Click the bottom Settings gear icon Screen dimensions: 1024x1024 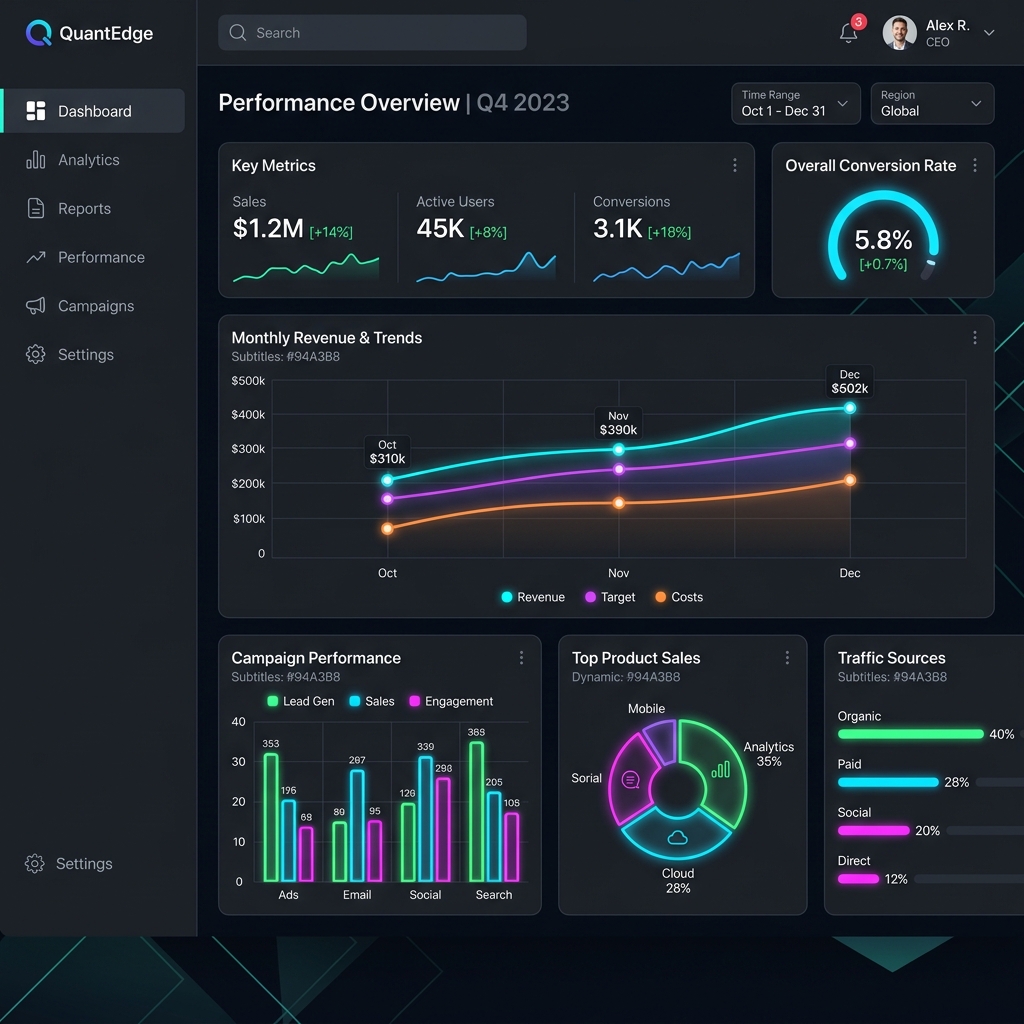pyautogui.click(x=35, y=863)
